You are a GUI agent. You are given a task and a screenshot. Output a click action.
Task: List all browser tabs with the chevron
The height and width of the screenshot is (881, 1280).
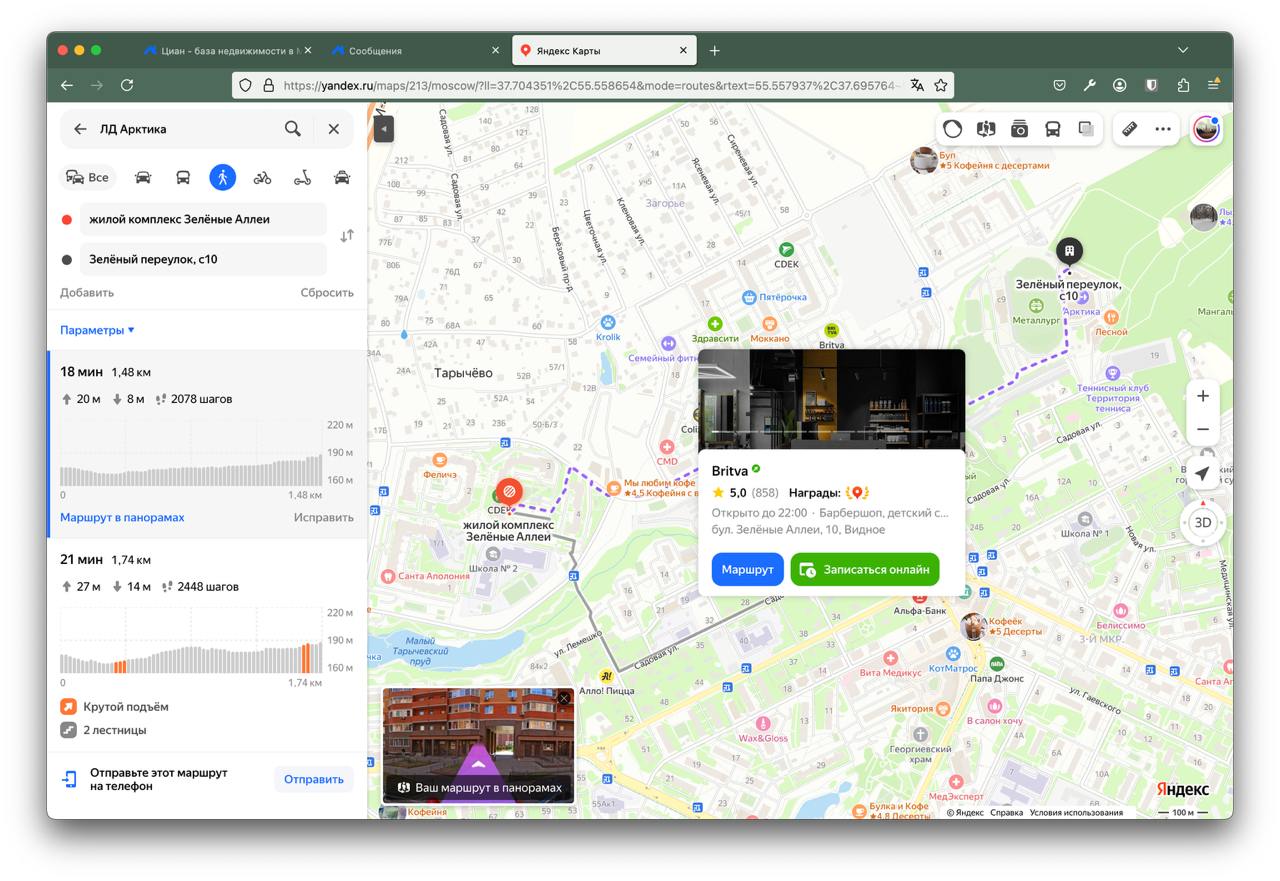point(1183,50)
